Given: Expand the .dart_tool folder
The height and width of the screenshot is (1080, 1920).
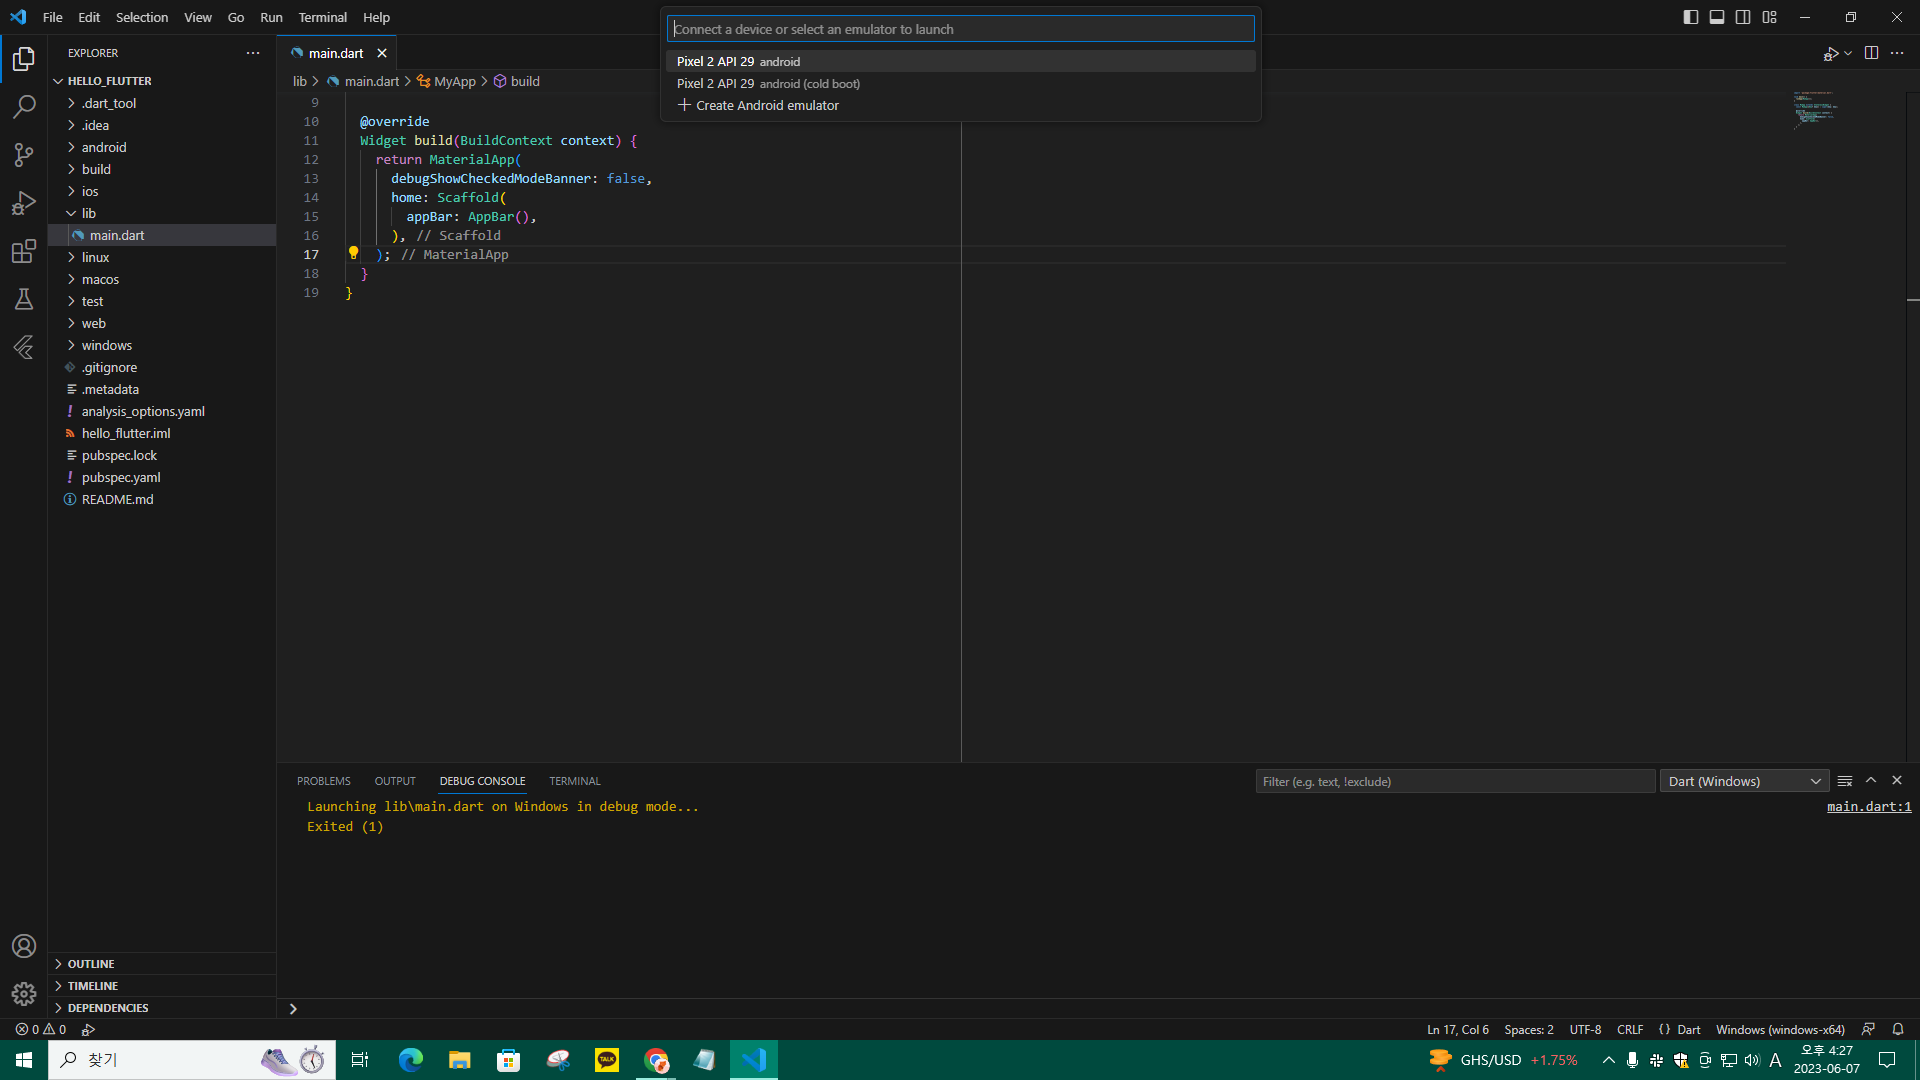Looking at the screenshot, I should coord(162,103).
